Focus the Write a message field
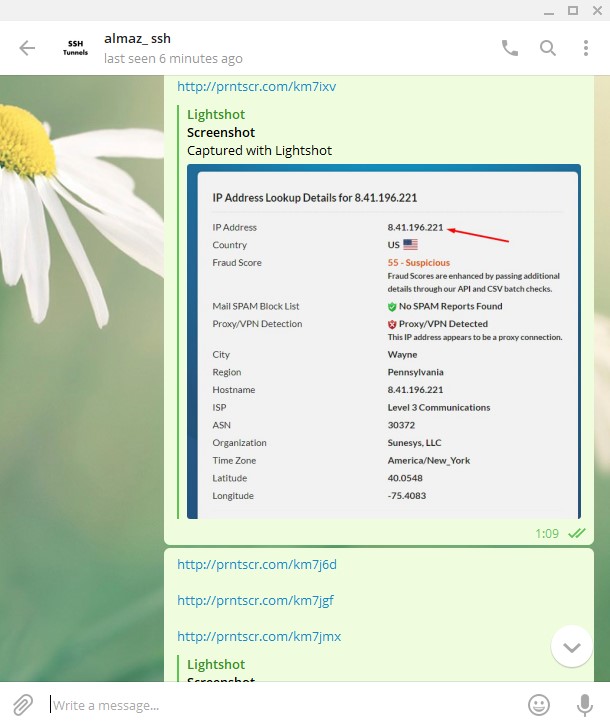 [283, 705]
